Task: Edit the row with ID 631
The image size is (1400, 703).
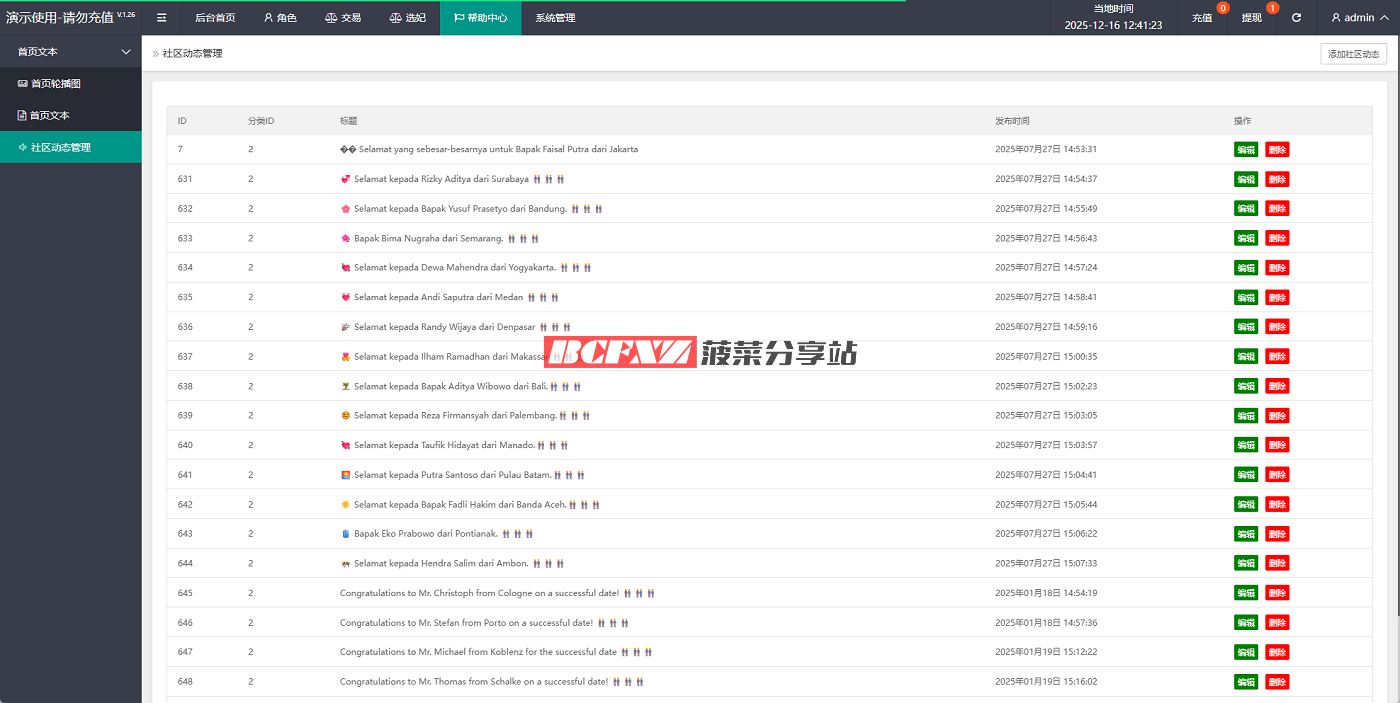Action: click(x=1245, y=179)
